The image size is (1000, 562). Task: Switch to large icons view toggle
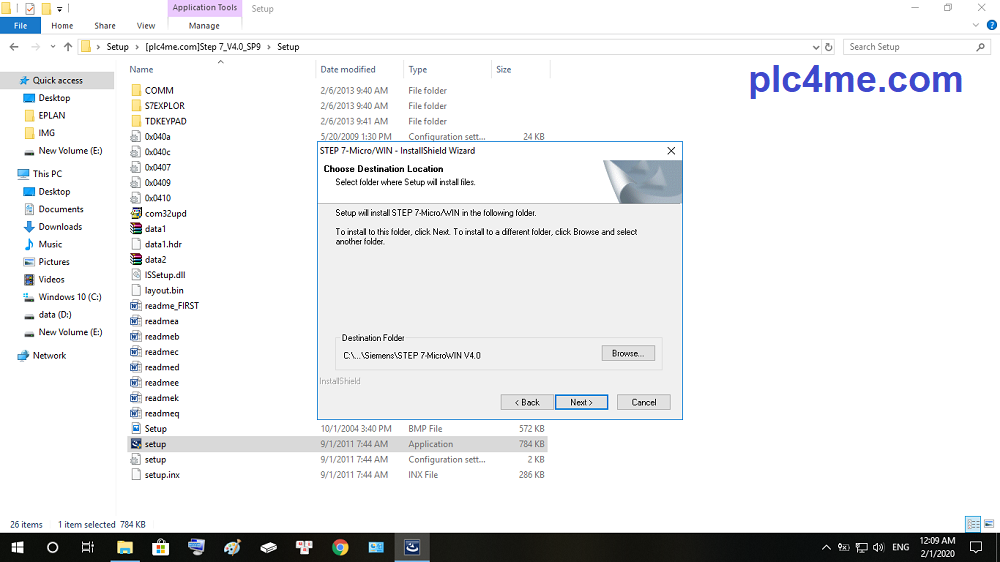pyautogui.click(x=987, y=524)
